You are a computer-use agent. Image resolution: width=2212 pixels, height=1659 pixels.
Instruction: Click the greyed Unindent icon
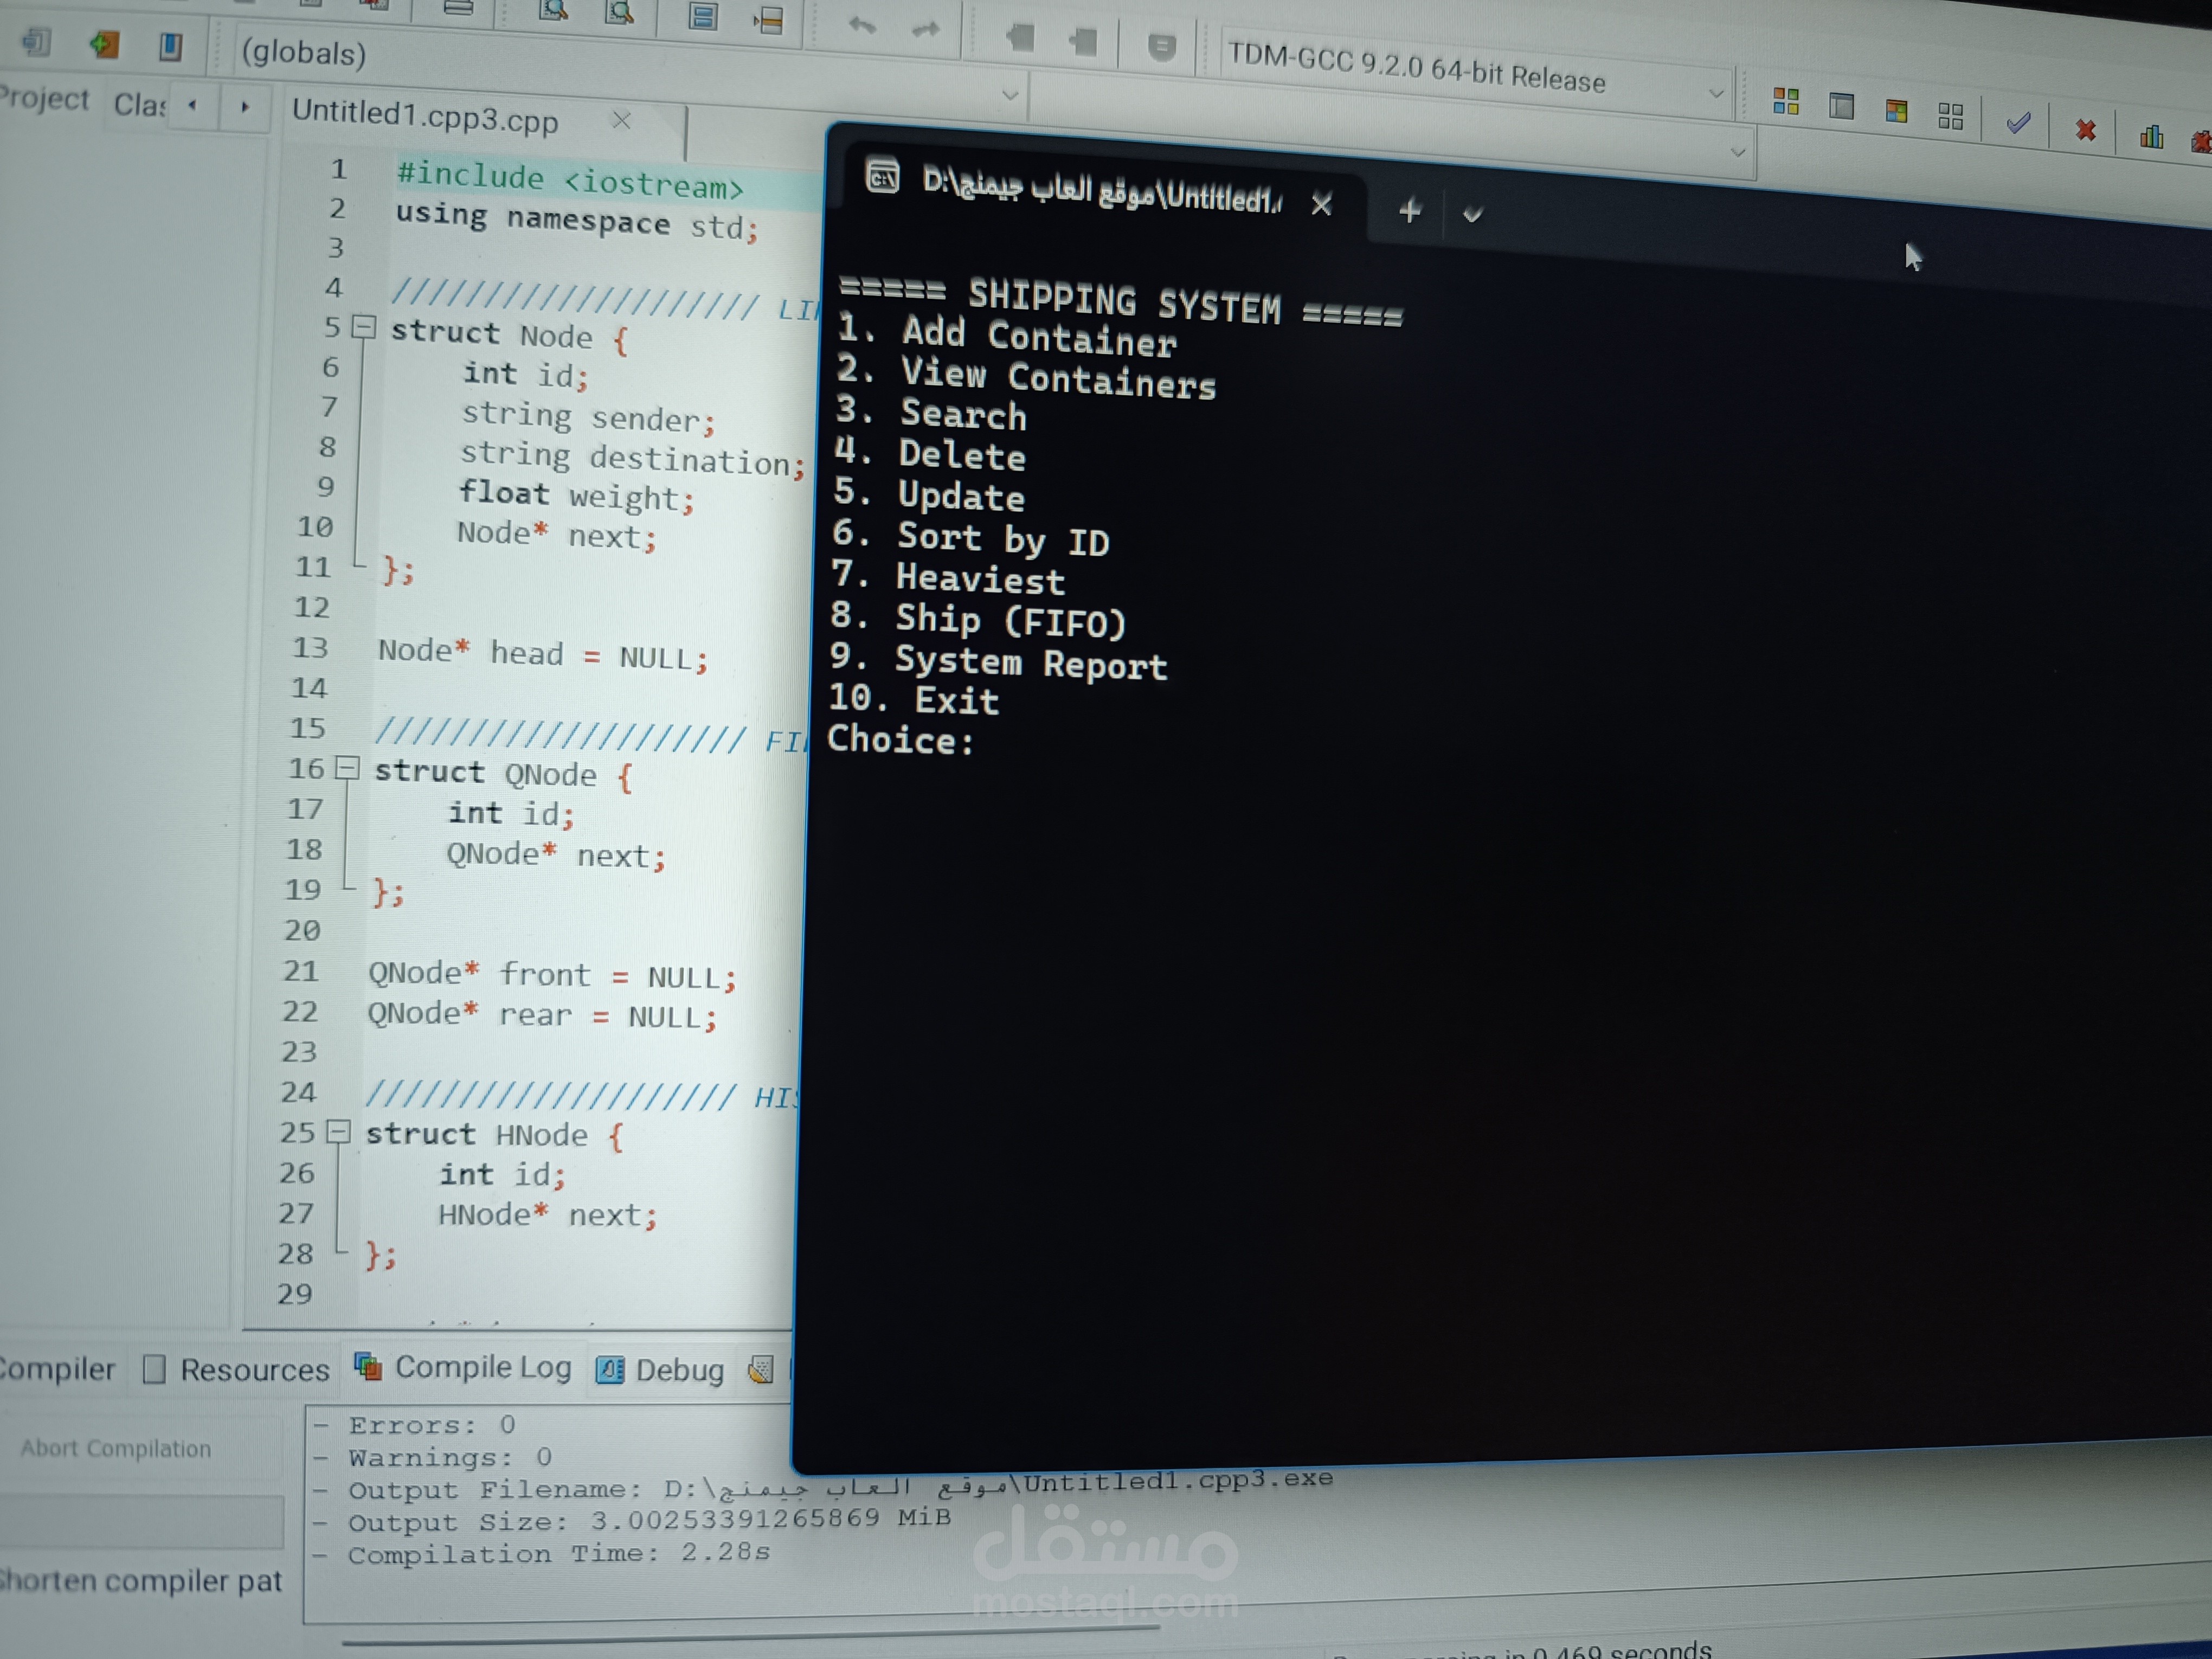click(x=1083, y=41)
